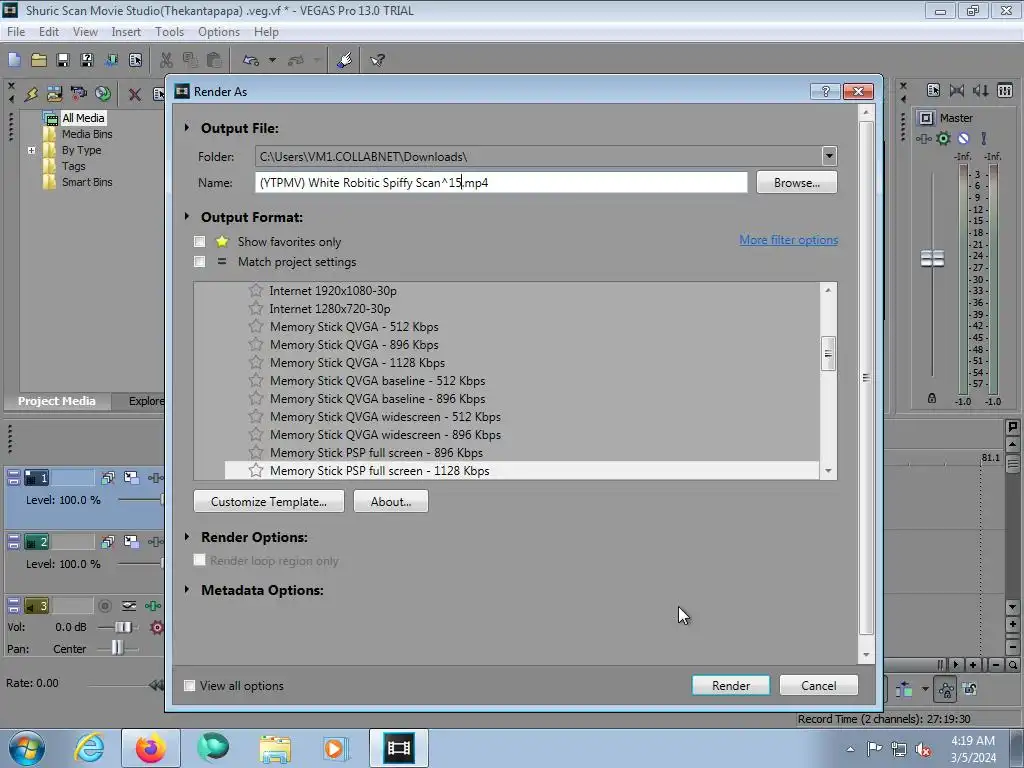The image size is (1024, 768).
Task: Switch to the Project Media tab
Action: pyautogui.click(x=56, y=401)
